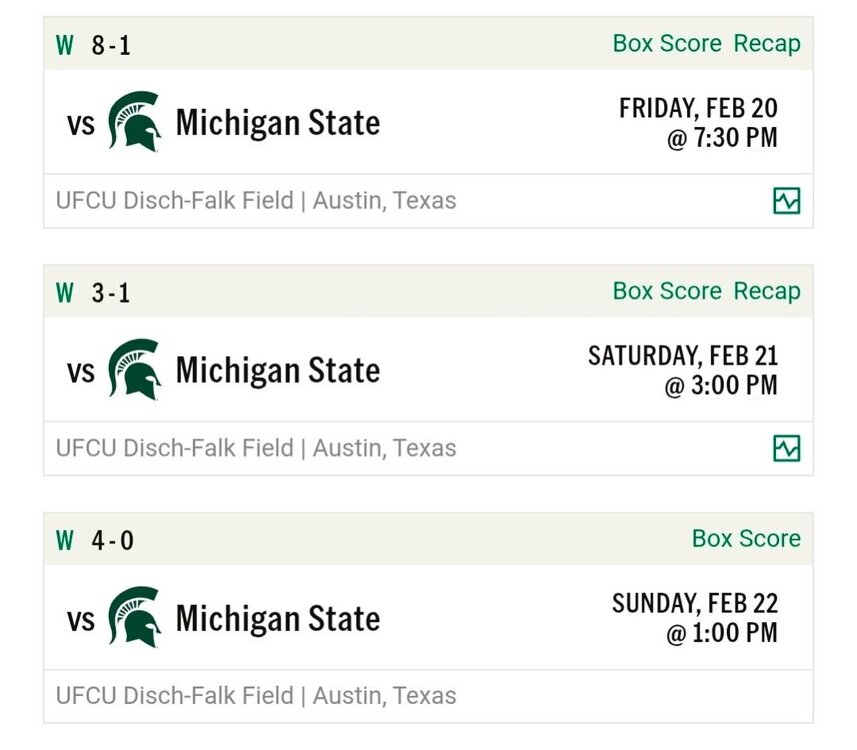This screenshot has height=750, width=857.
Task: Click the venue line under Friday's game
Action: pos(256,201)
